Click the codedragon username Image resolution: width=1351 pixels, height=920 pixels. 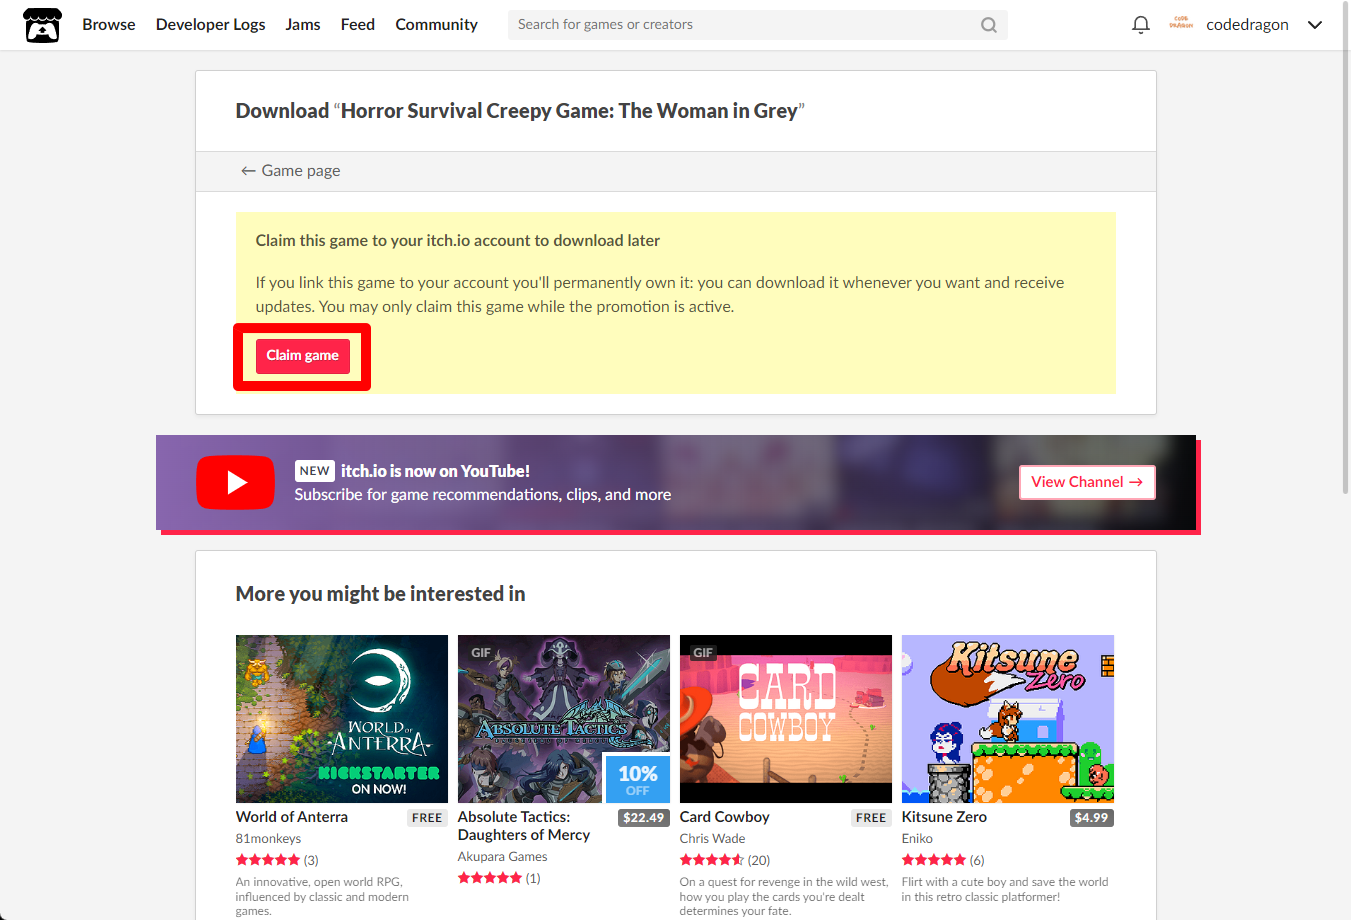coord(1247,25)
